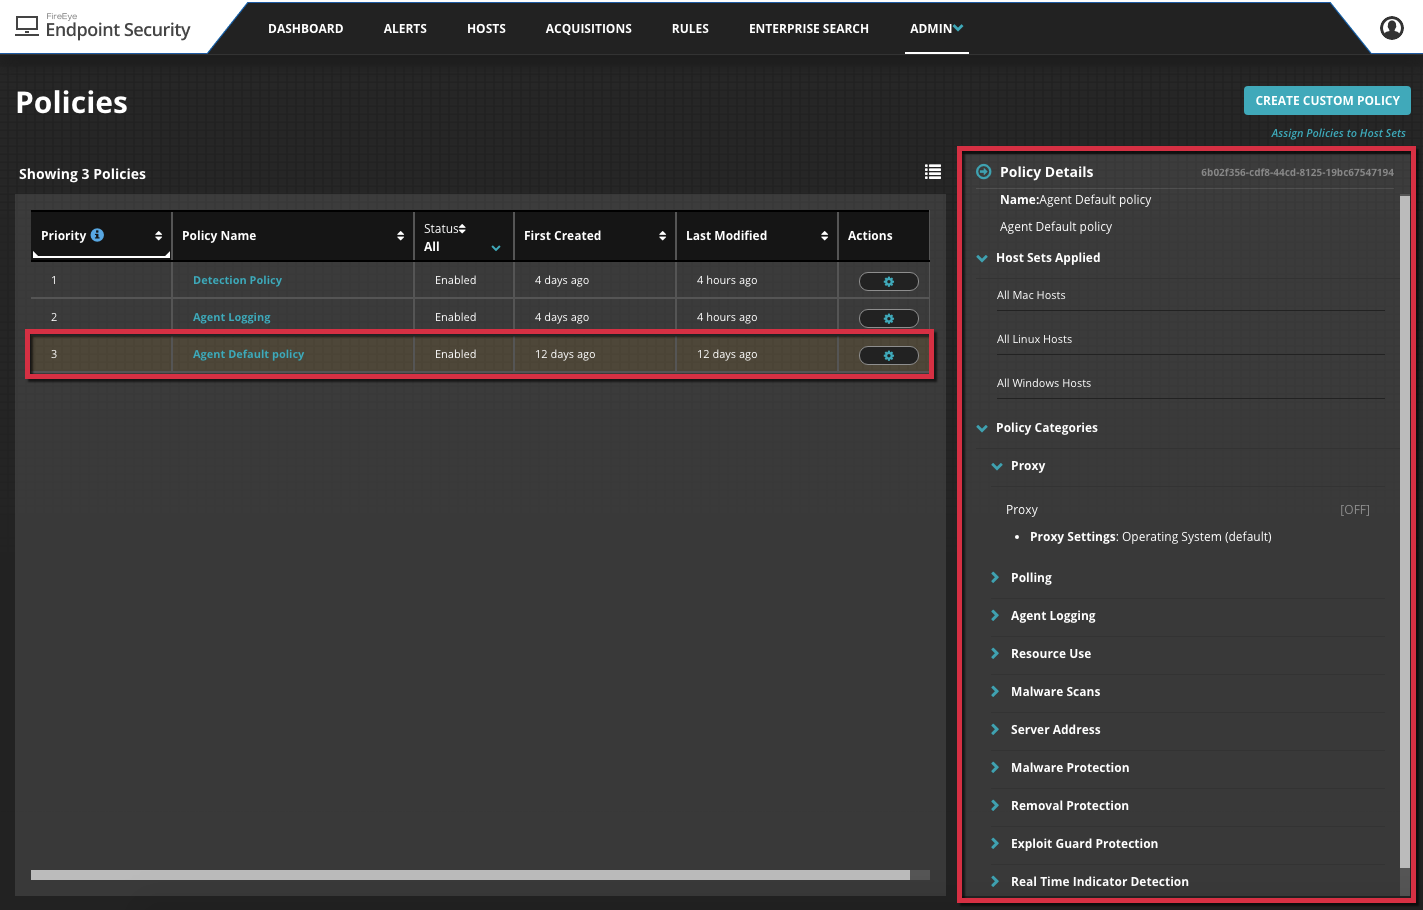Click the policies table horizontal scrollbar
The width and height of the screenshot is (1423, 910).
pyautogui.click(x=470, y=875)
